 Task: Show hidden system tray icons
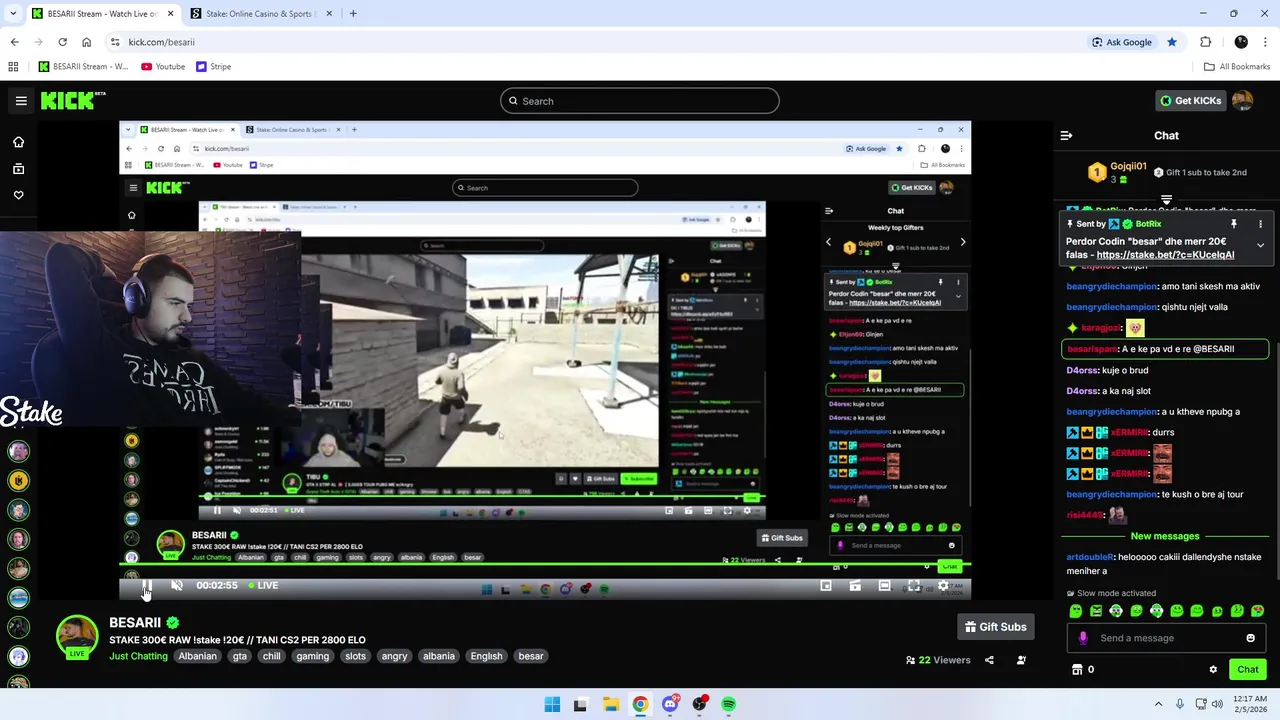pyautogui.click(x=1159, y=704)
